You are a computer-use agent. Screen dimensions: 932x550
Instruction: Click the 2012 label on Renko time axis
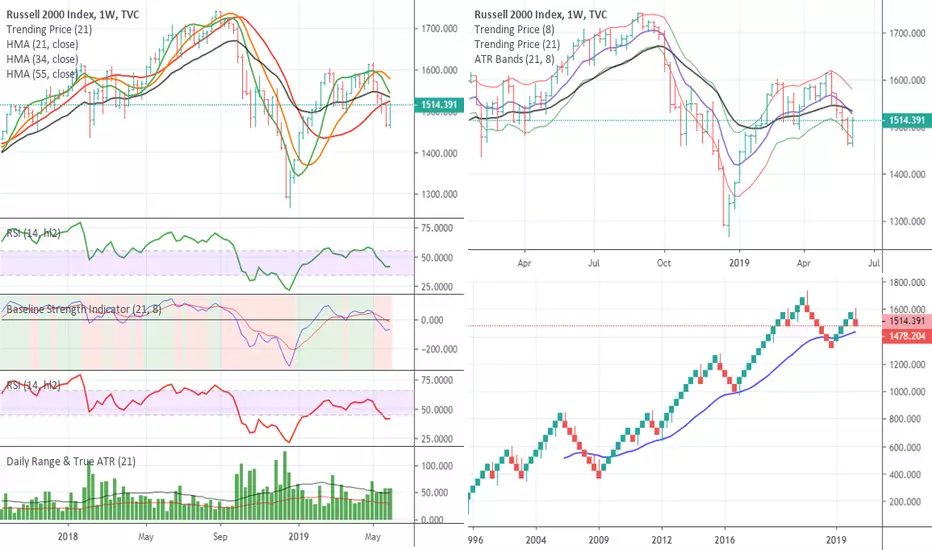point(662,540)
